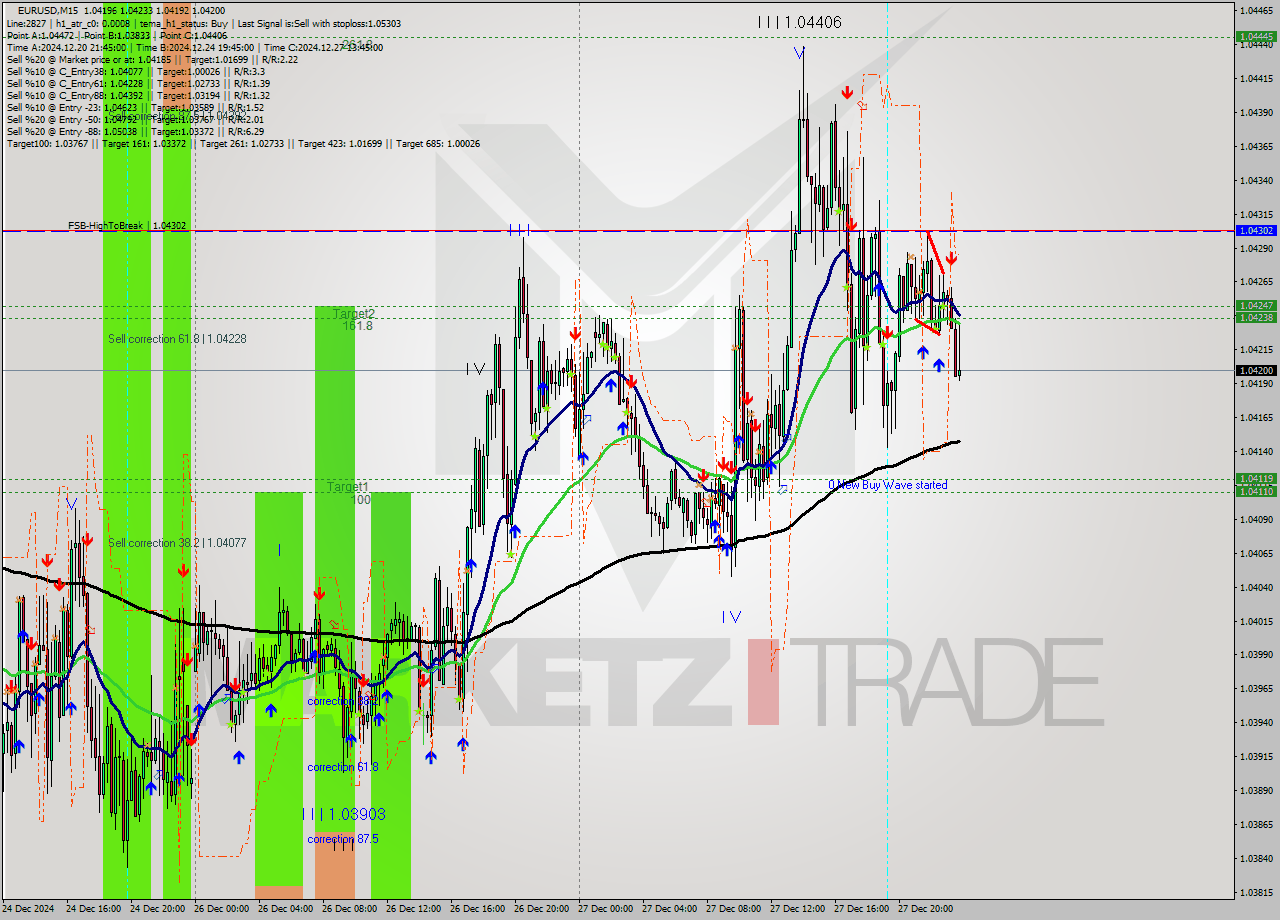Select the 'I I I 1.04406' wave label
This screenshot has height=920, width=1280.
pos(799,21)
